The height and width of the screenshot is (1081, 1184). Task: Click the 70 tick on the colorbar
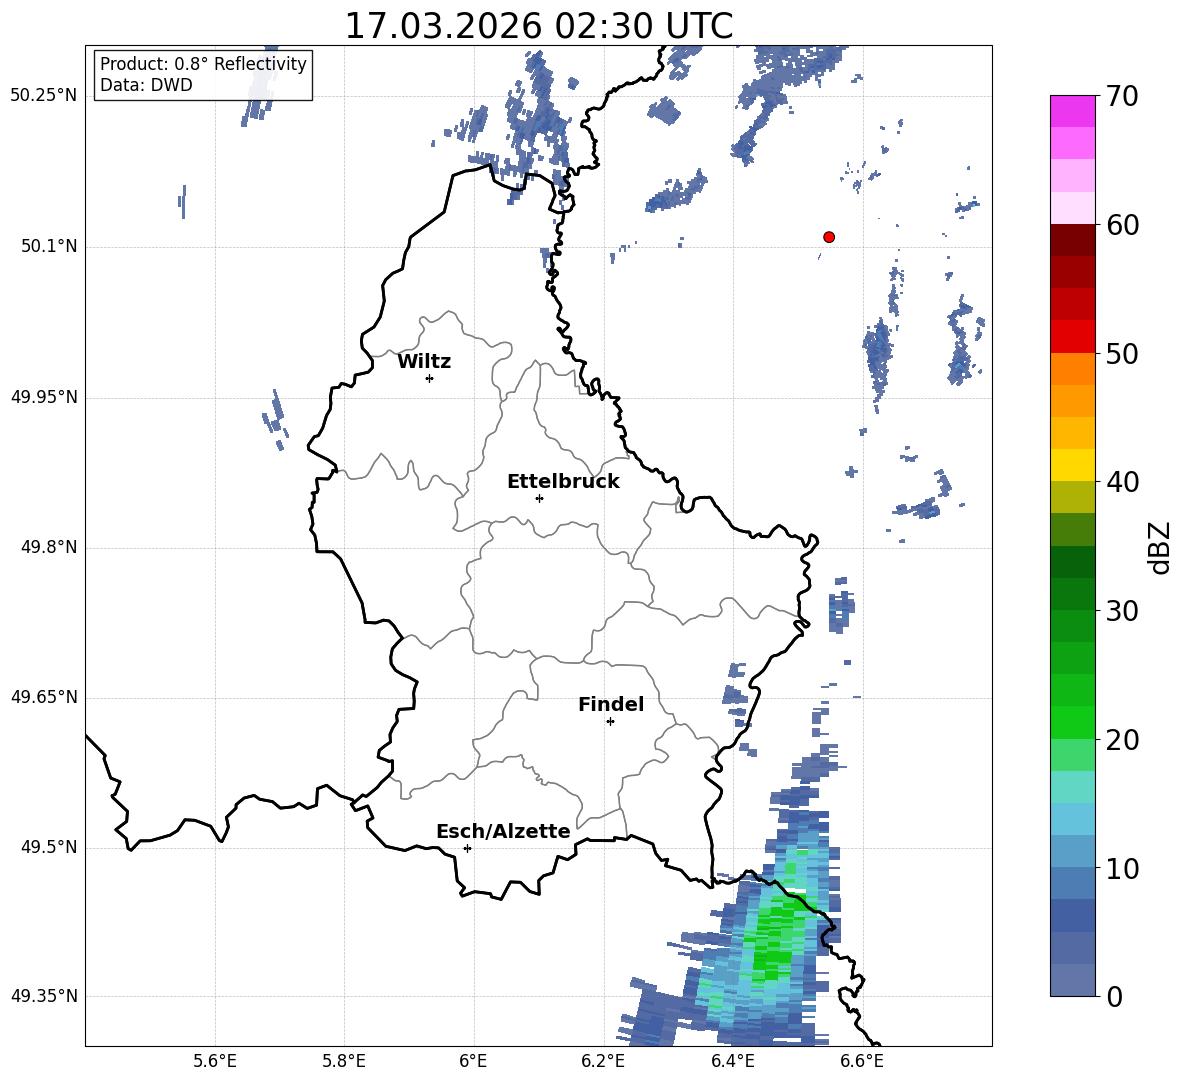tap(1122, 97)
